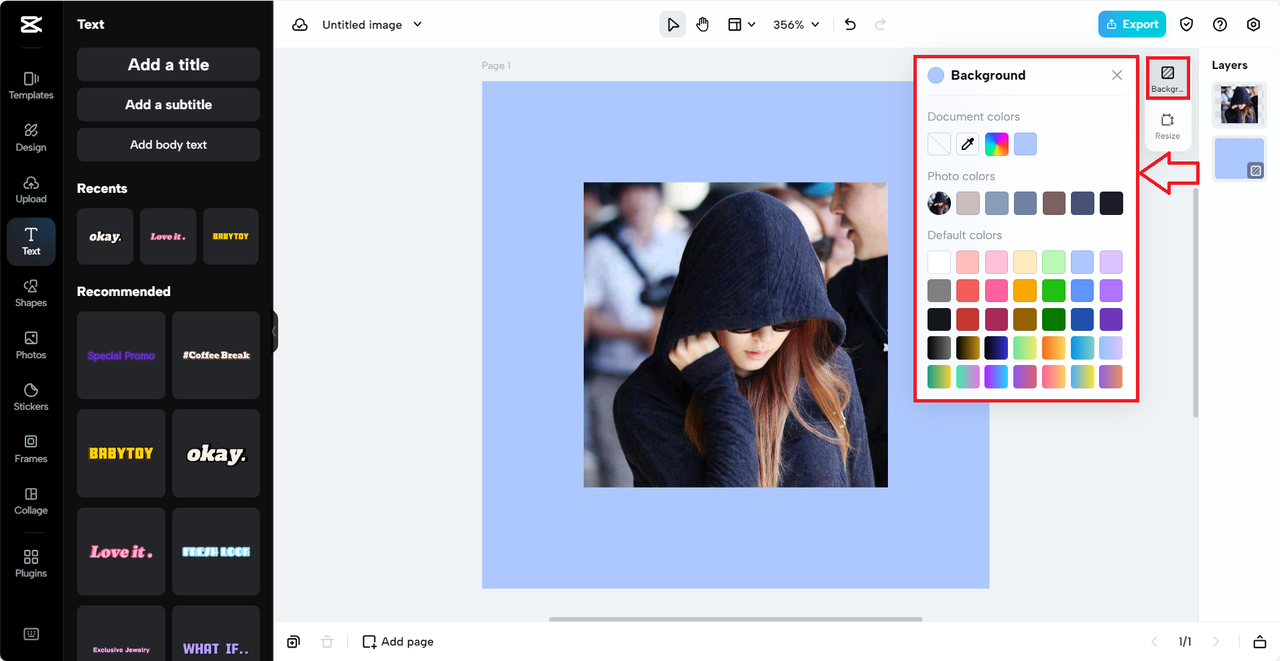The height and width of the screenshot is (661, 1280).
Task: Collapse the left Text panel handle
Action: (x=274, y=331)
